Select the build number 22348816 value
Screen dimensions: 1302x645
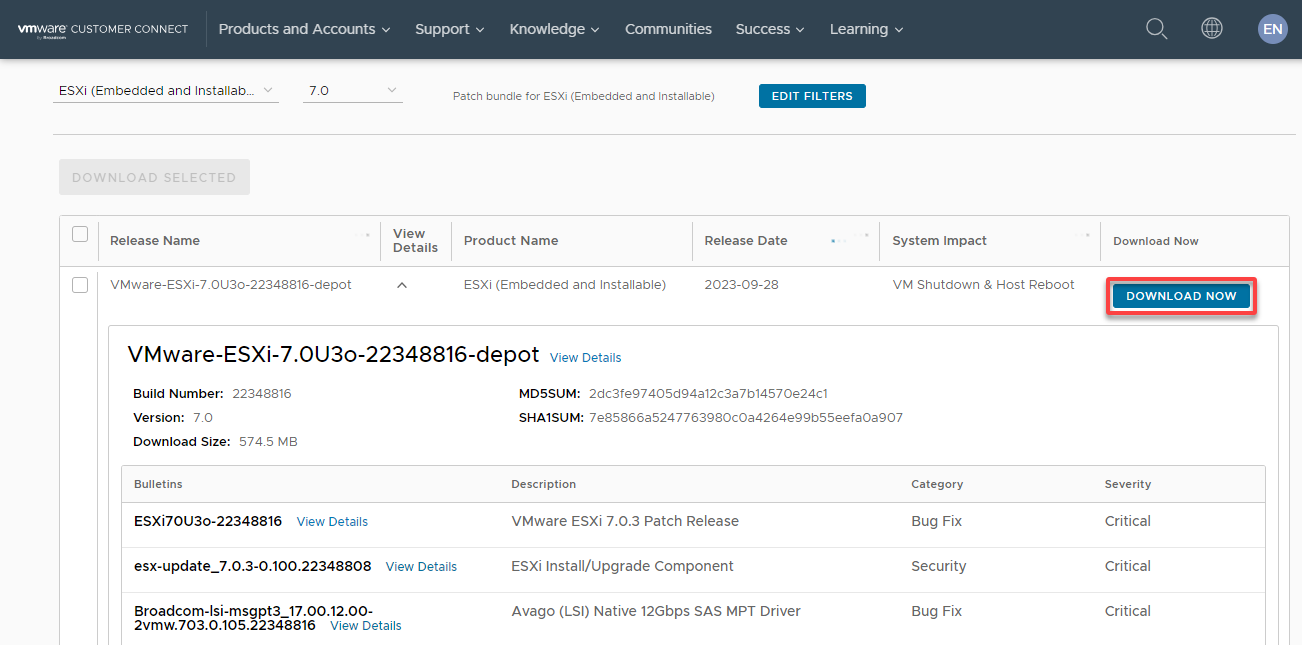pyautogui.click(x=262, y=394)
